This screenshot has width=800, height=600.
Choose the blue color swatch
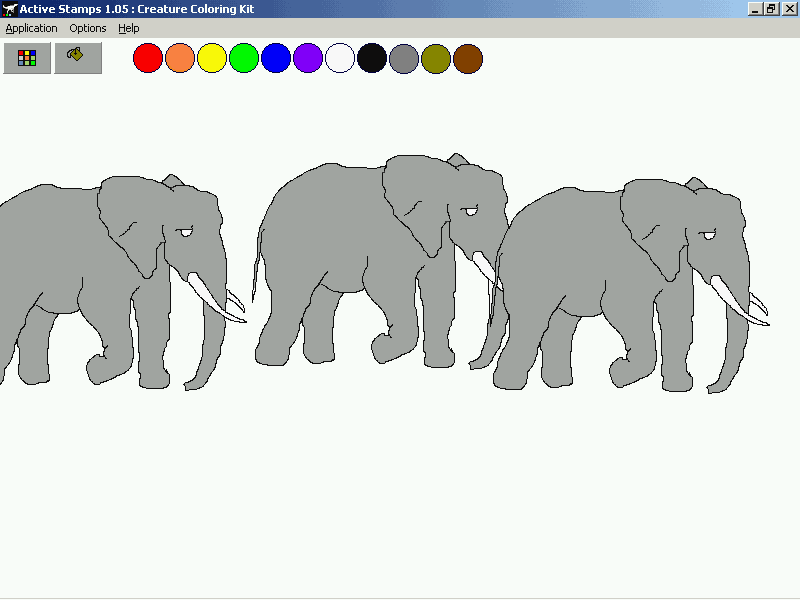click(x=276, y=58)
